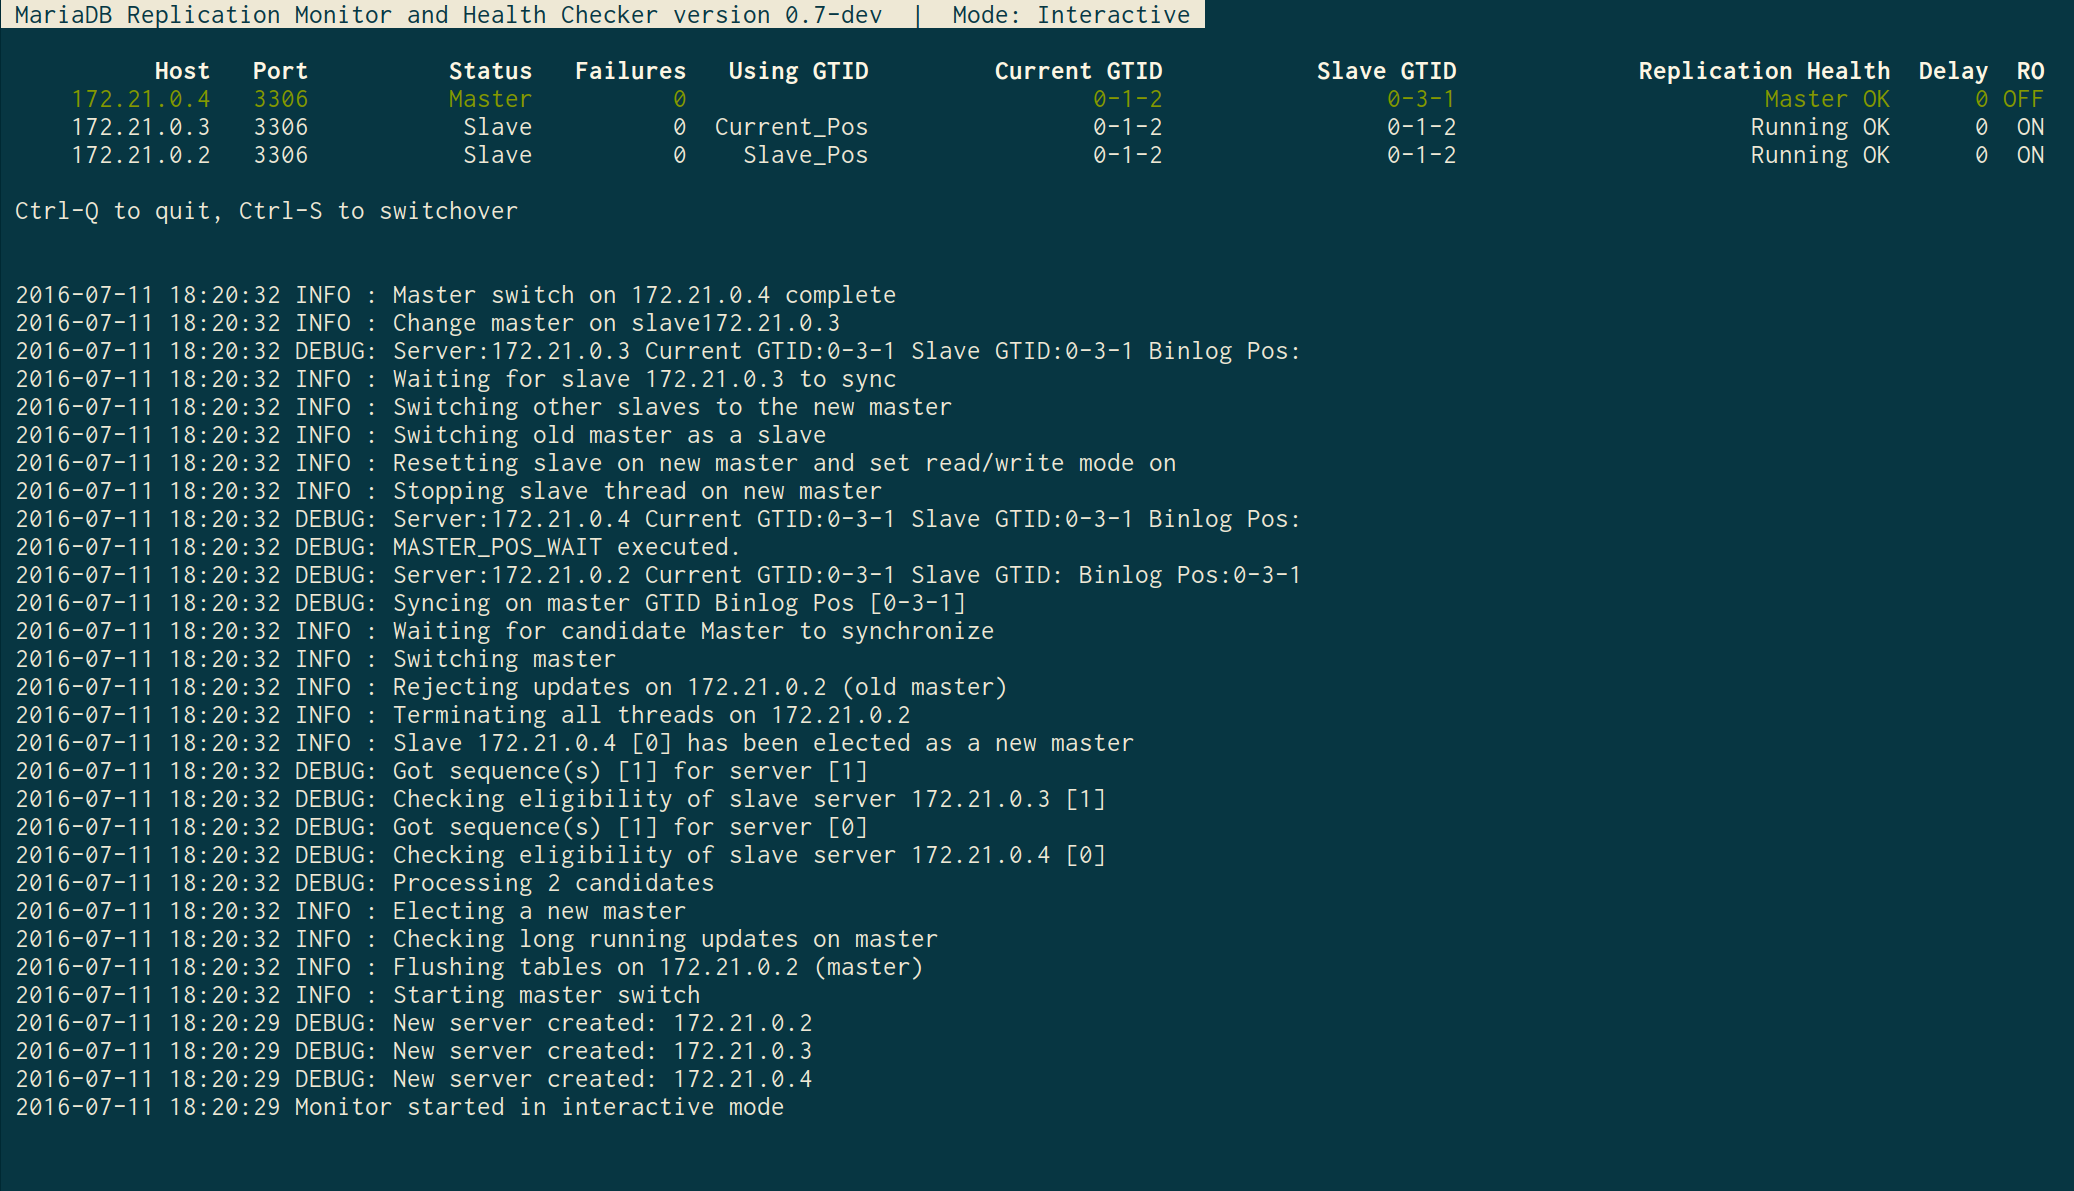Click the 'Replication Health' column header

coord(1764,71)
